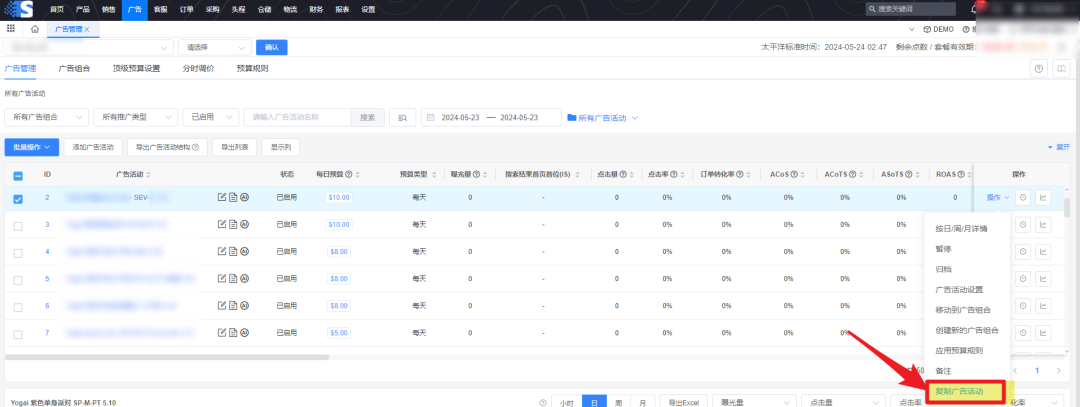1080x407 pixels.
Task: Open the 已启用 status dropdown
Action: coord(211,118)
